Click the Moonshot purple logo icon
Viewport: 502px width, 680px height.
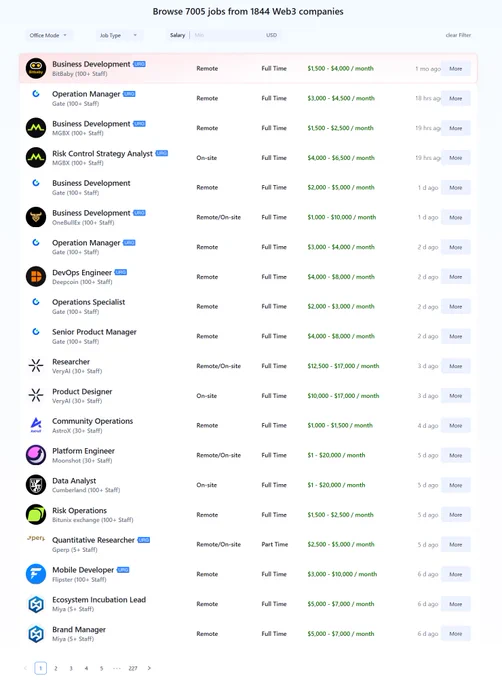[36, 455]
